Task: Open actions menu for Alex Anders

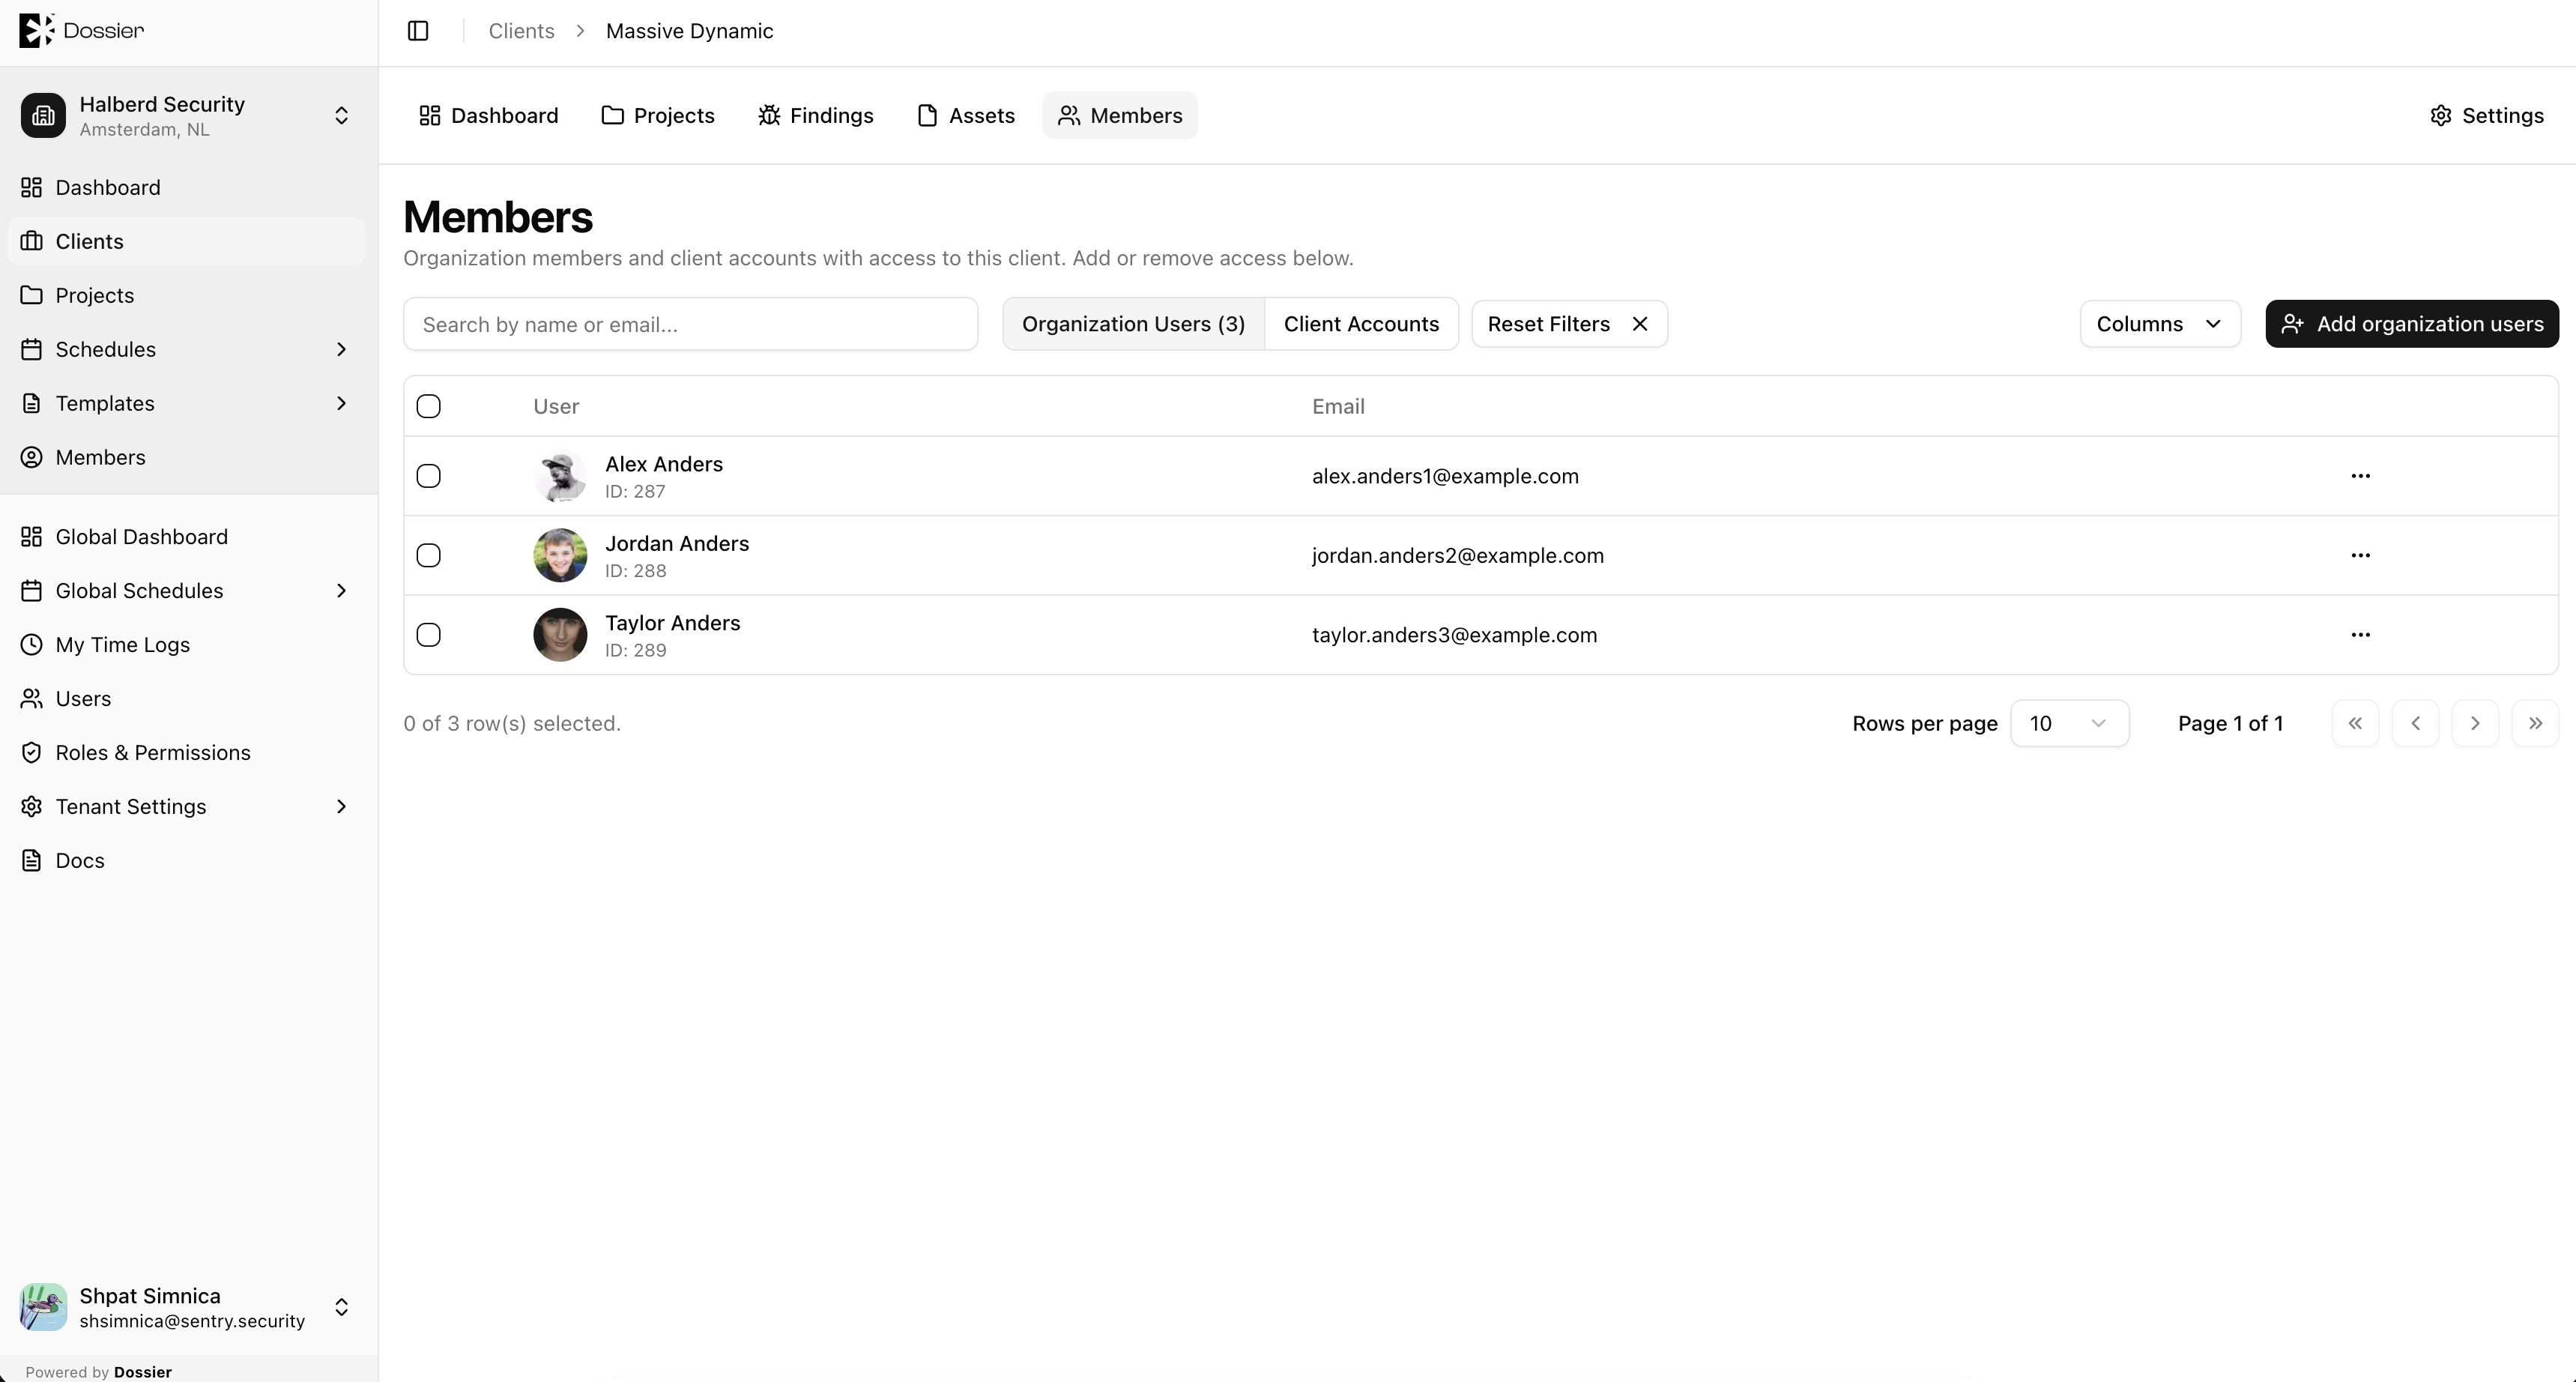Action: click(2360, 476)
